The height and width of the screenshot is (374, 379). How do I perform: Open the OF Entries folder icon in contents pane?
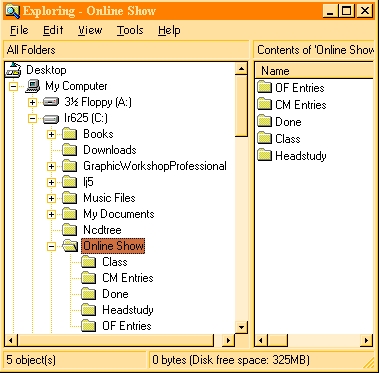click(265, 88)
